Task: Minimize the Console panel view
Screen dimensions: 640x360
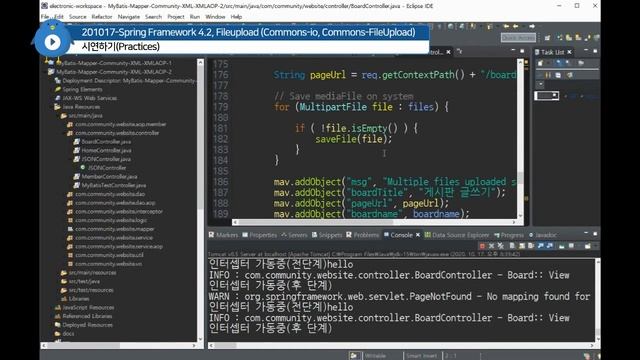Action: point(586,234)
